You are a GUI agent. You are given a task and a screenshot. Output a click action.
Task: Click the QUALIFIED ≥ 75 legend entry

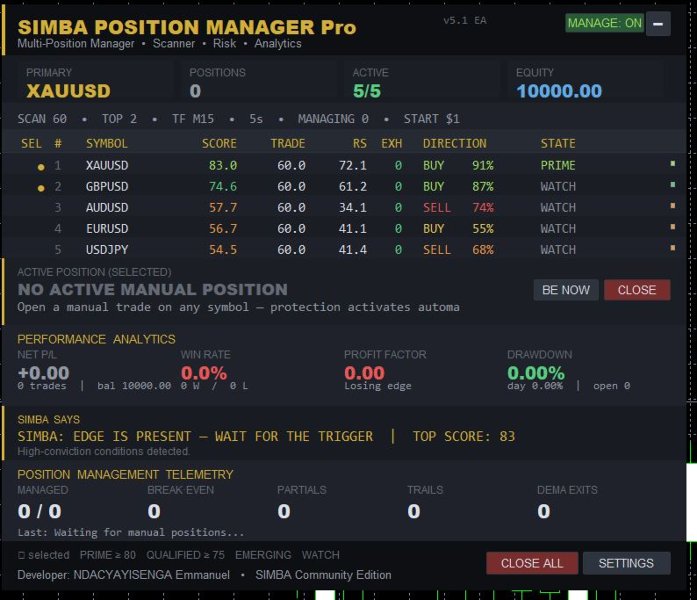[x=185, y=555]
